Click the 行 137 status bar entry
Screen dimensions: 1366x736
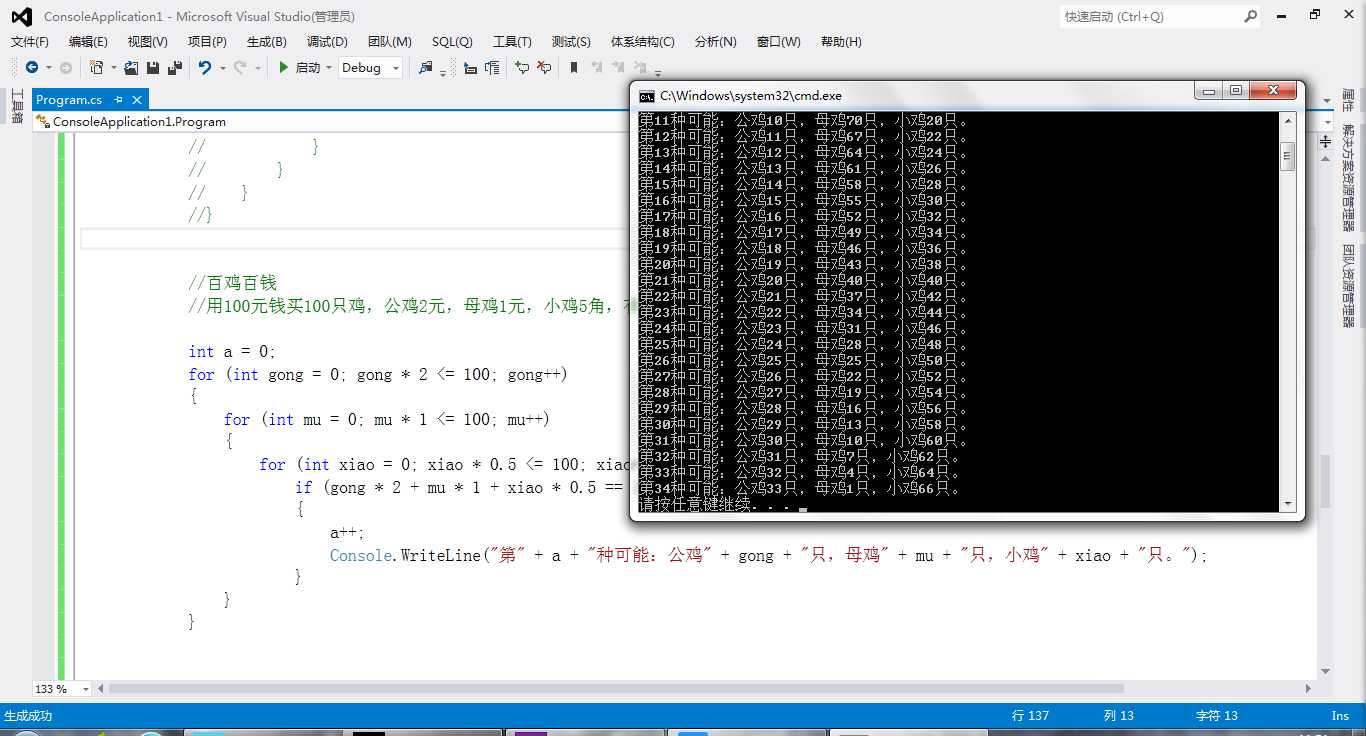[1031, 716]
